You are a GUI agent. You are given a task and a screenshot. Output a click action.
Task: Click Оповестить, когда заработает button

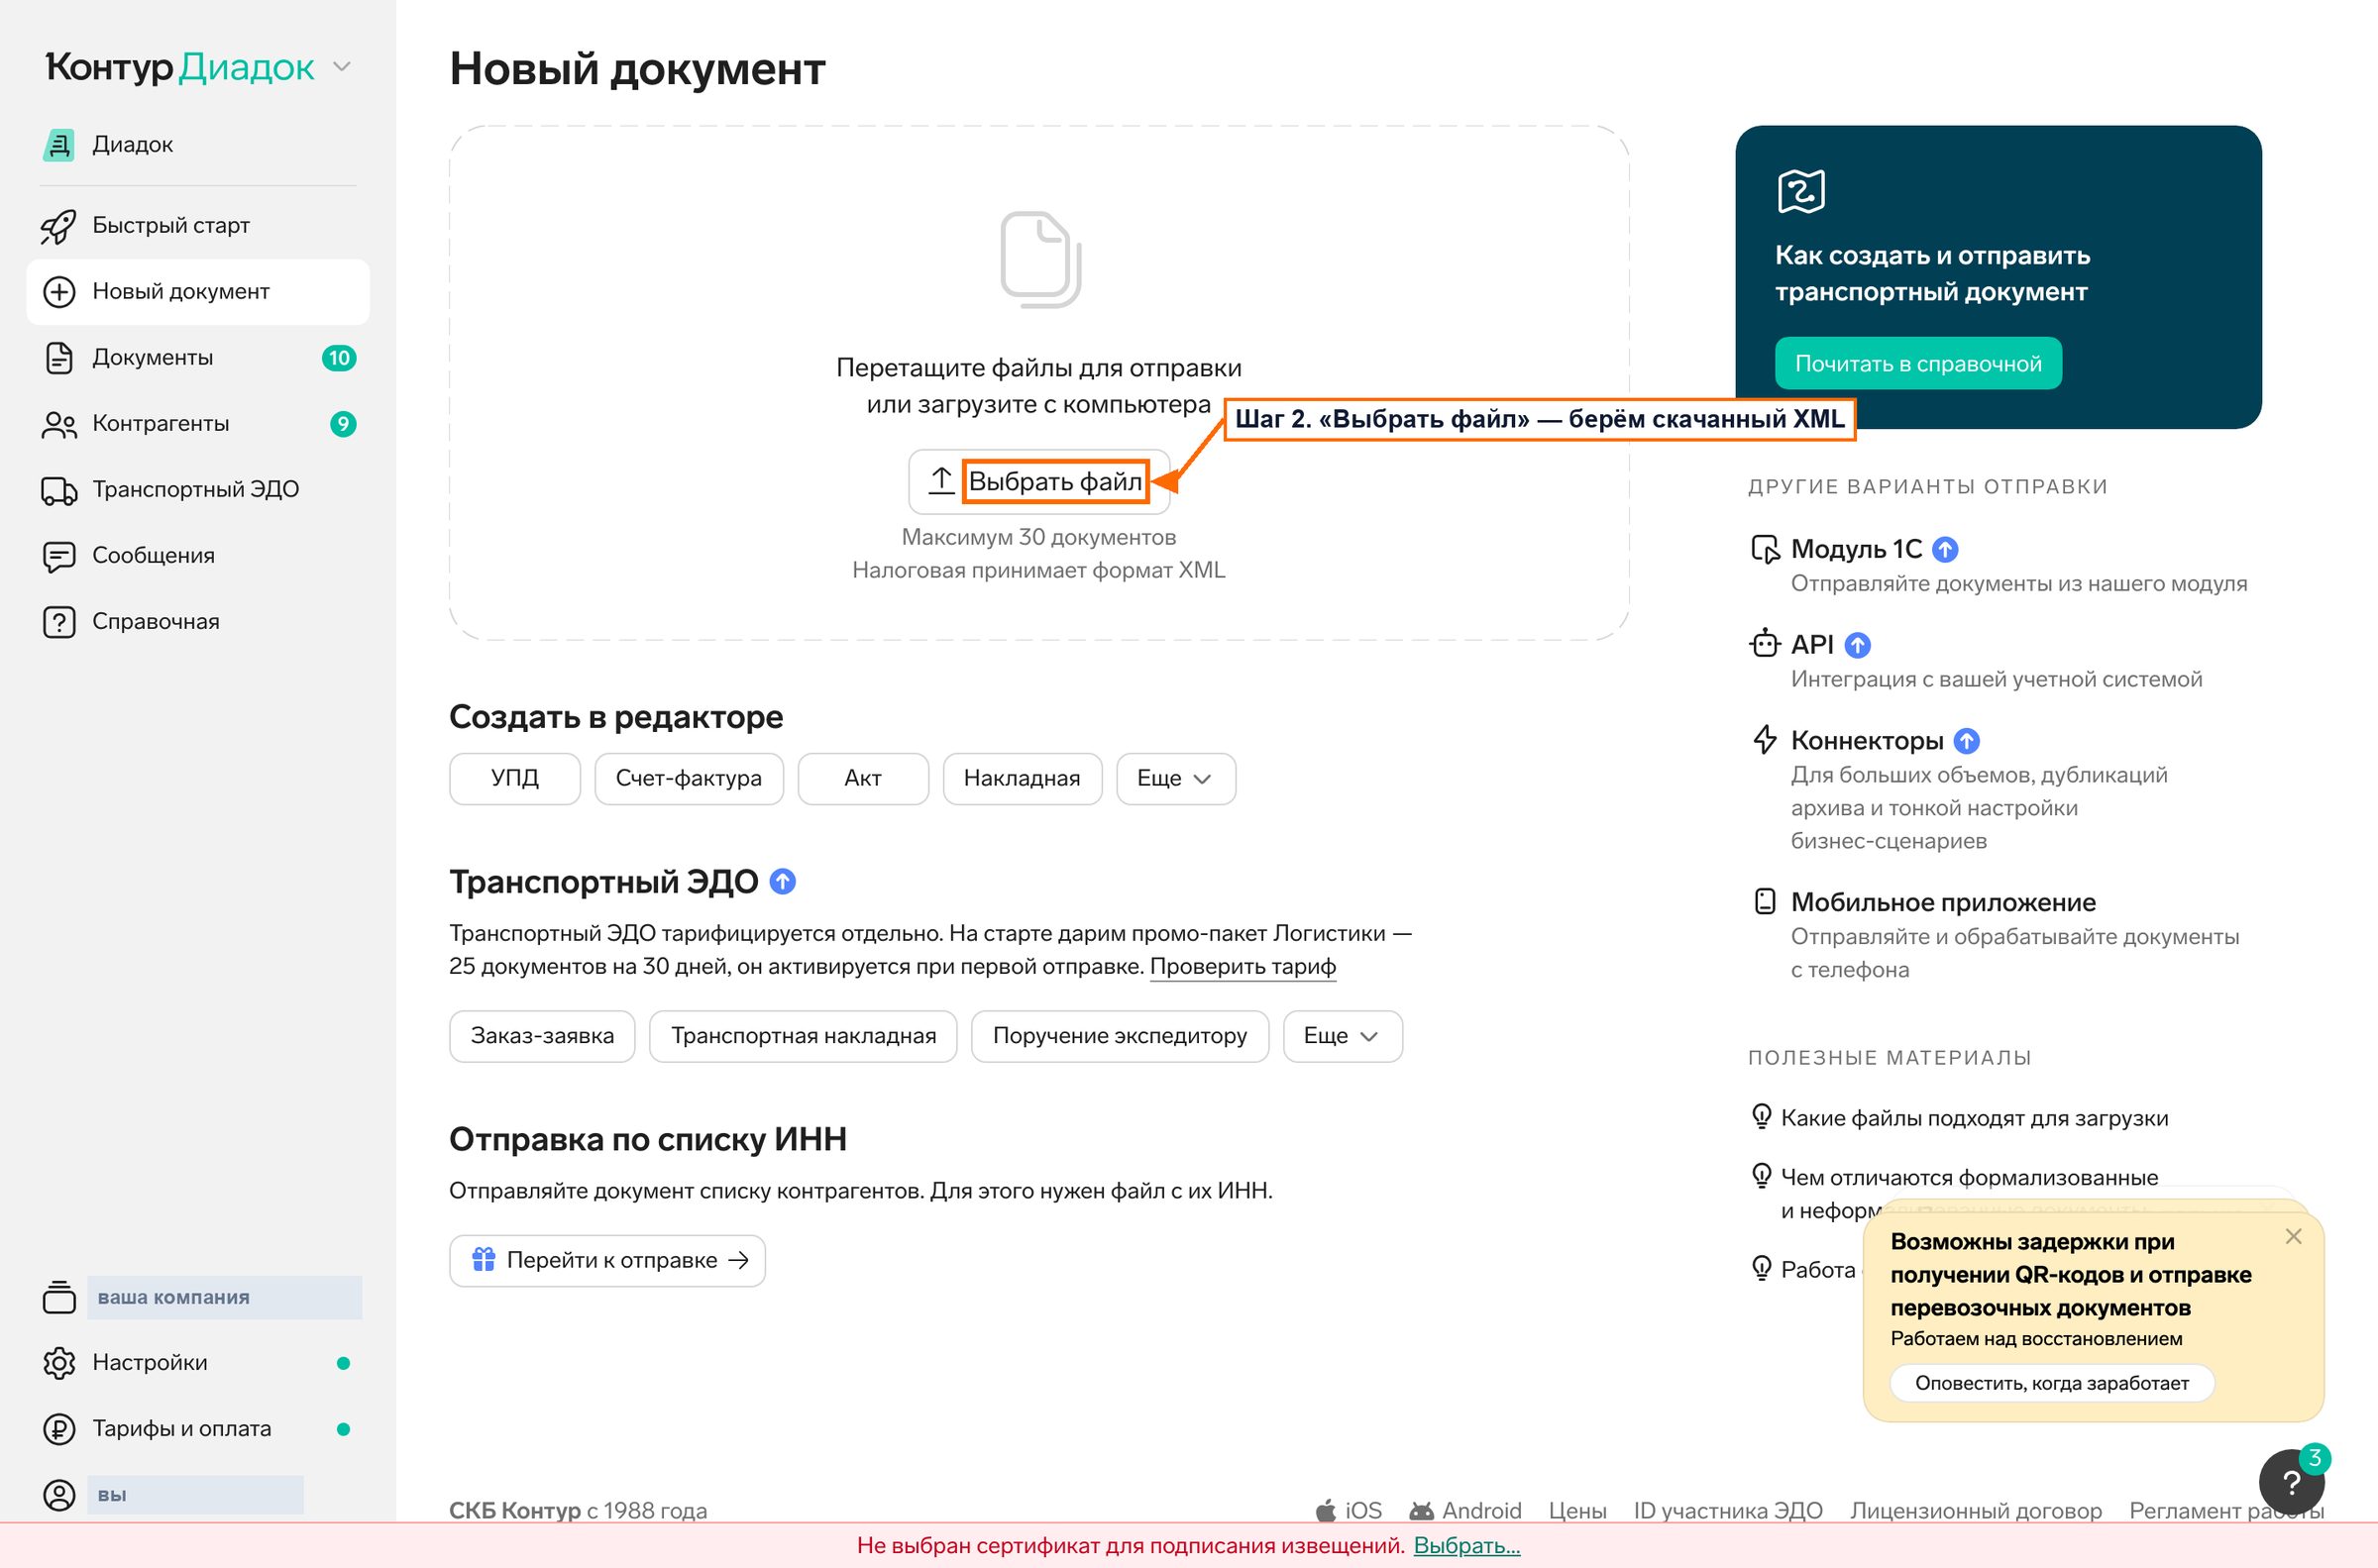[2052, 1383]
